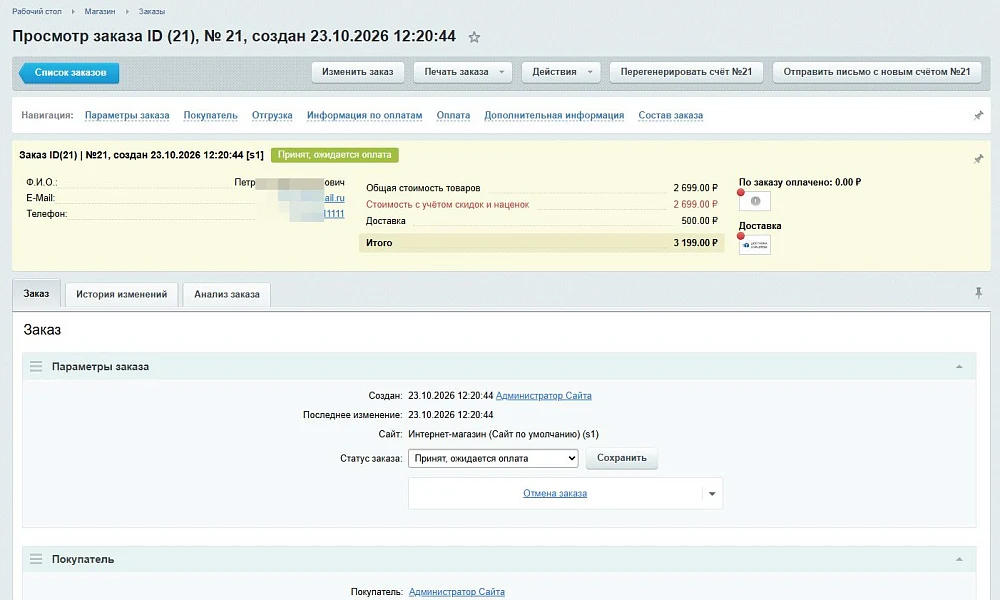Pin the order tabs row
Viewport: 1000px width, 600px height.
click(978, 293)
